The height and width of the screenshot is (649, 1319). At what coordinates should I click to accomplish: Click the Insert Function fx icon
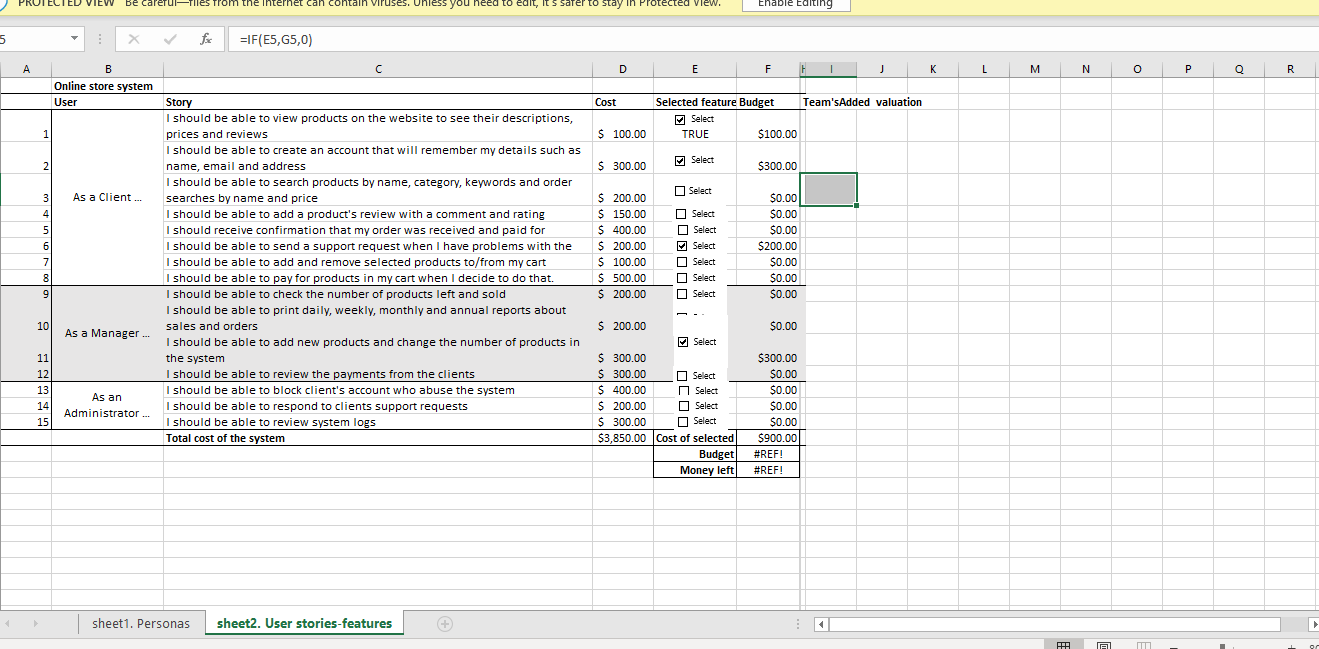(x=205, y=39)
